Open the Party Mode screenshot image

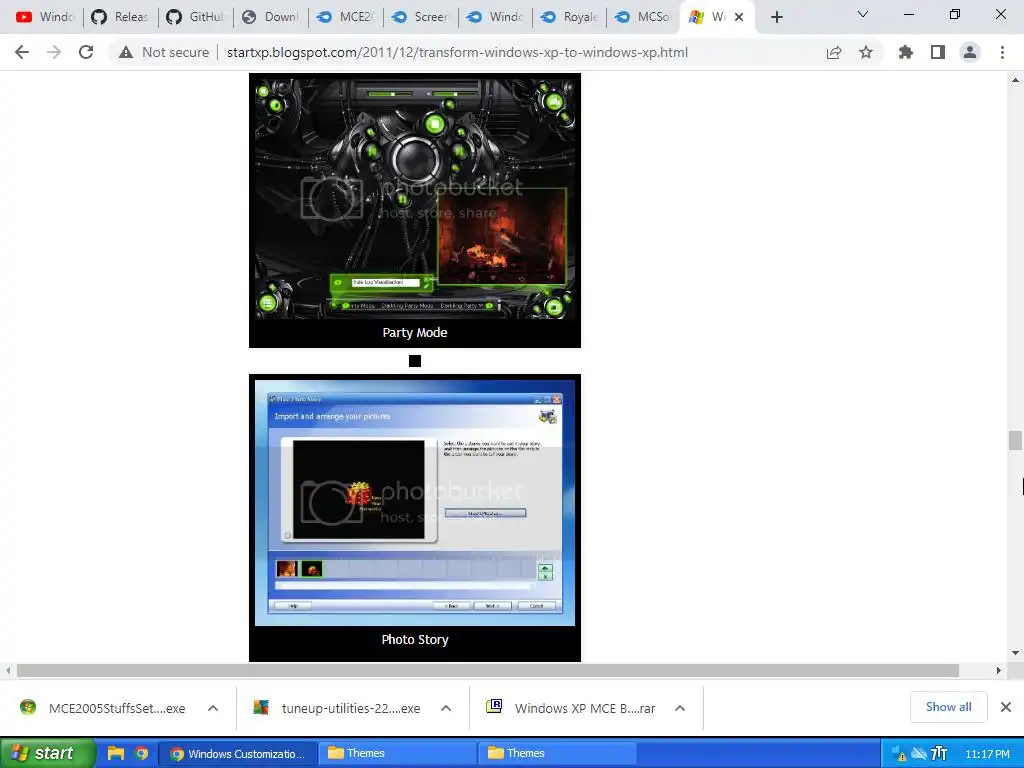pos(415,198)
